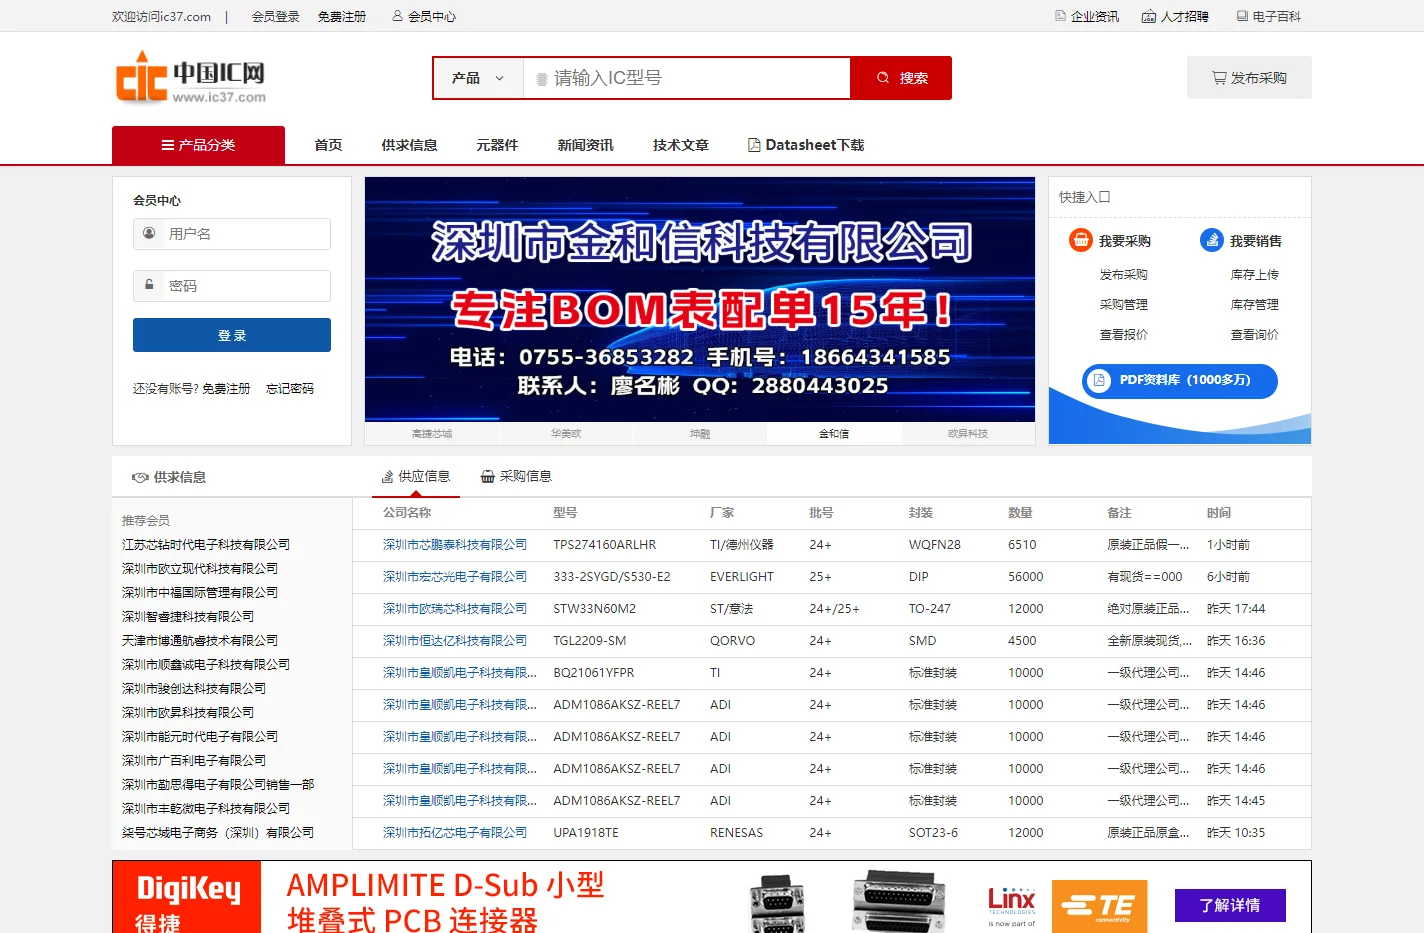1424x933 pixels.
Task: Click the 发布采购 button in header
Action: [1249, 78]
